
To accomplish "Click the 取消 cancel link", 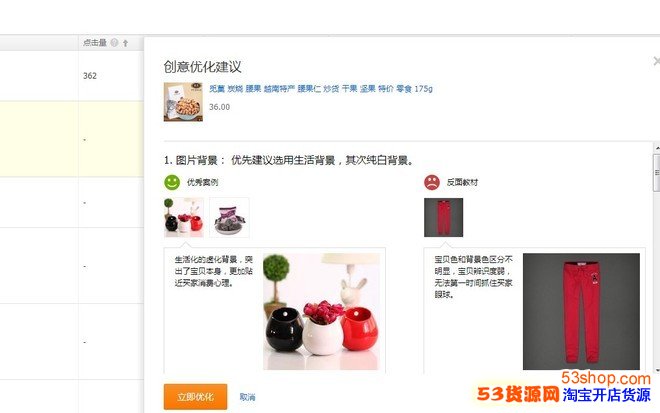I will point(248,397).
